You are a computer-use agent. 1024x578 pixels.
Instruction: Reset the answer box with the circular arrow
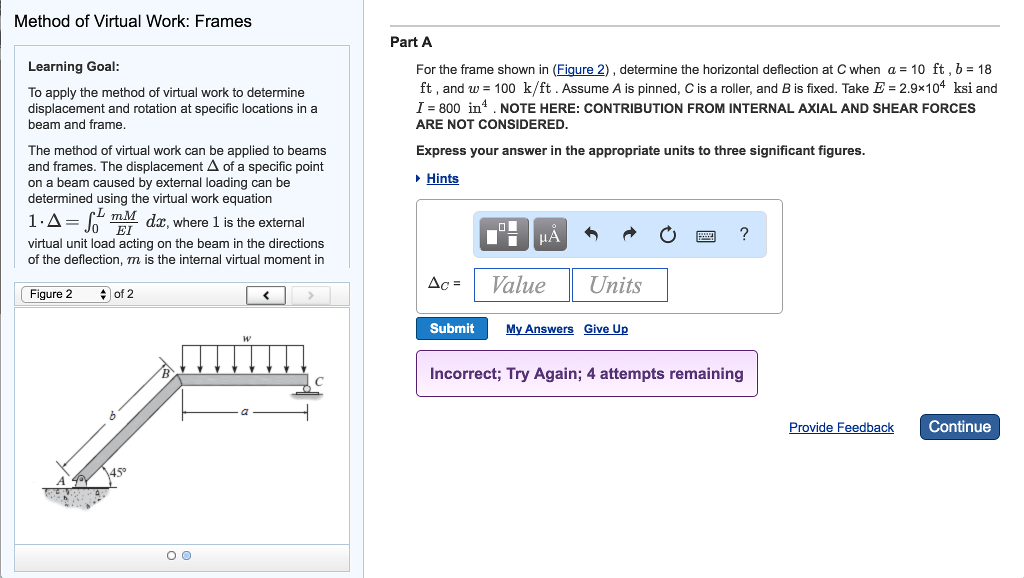667,235
